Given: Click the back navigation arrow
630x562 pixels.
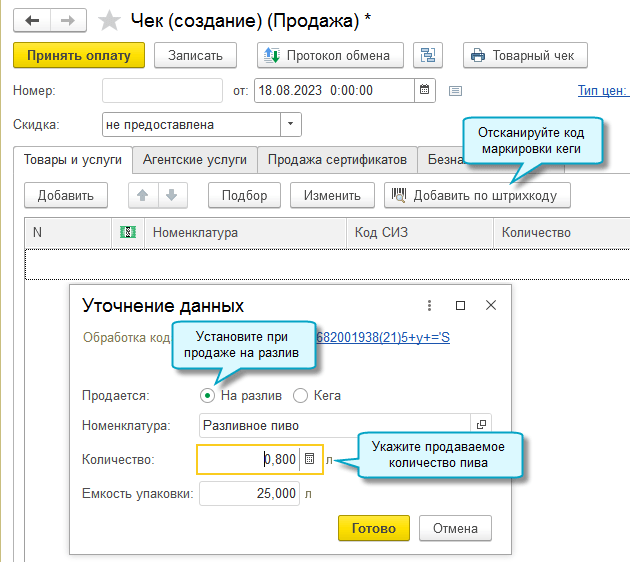Looking at the screenshot, I should (x=32, y=19).
